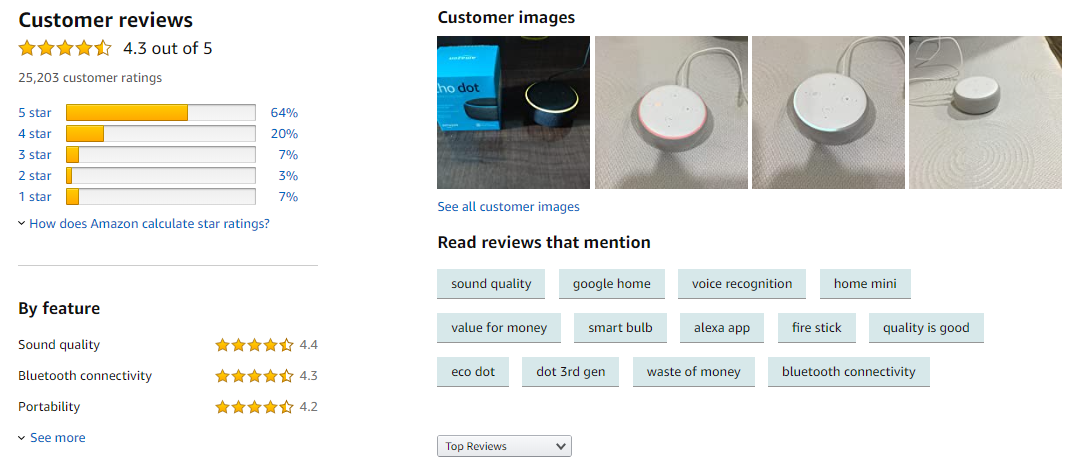Click the Portability star rating
The height and width of the screenshot is (467, 1084).
(x=254, y=407)
